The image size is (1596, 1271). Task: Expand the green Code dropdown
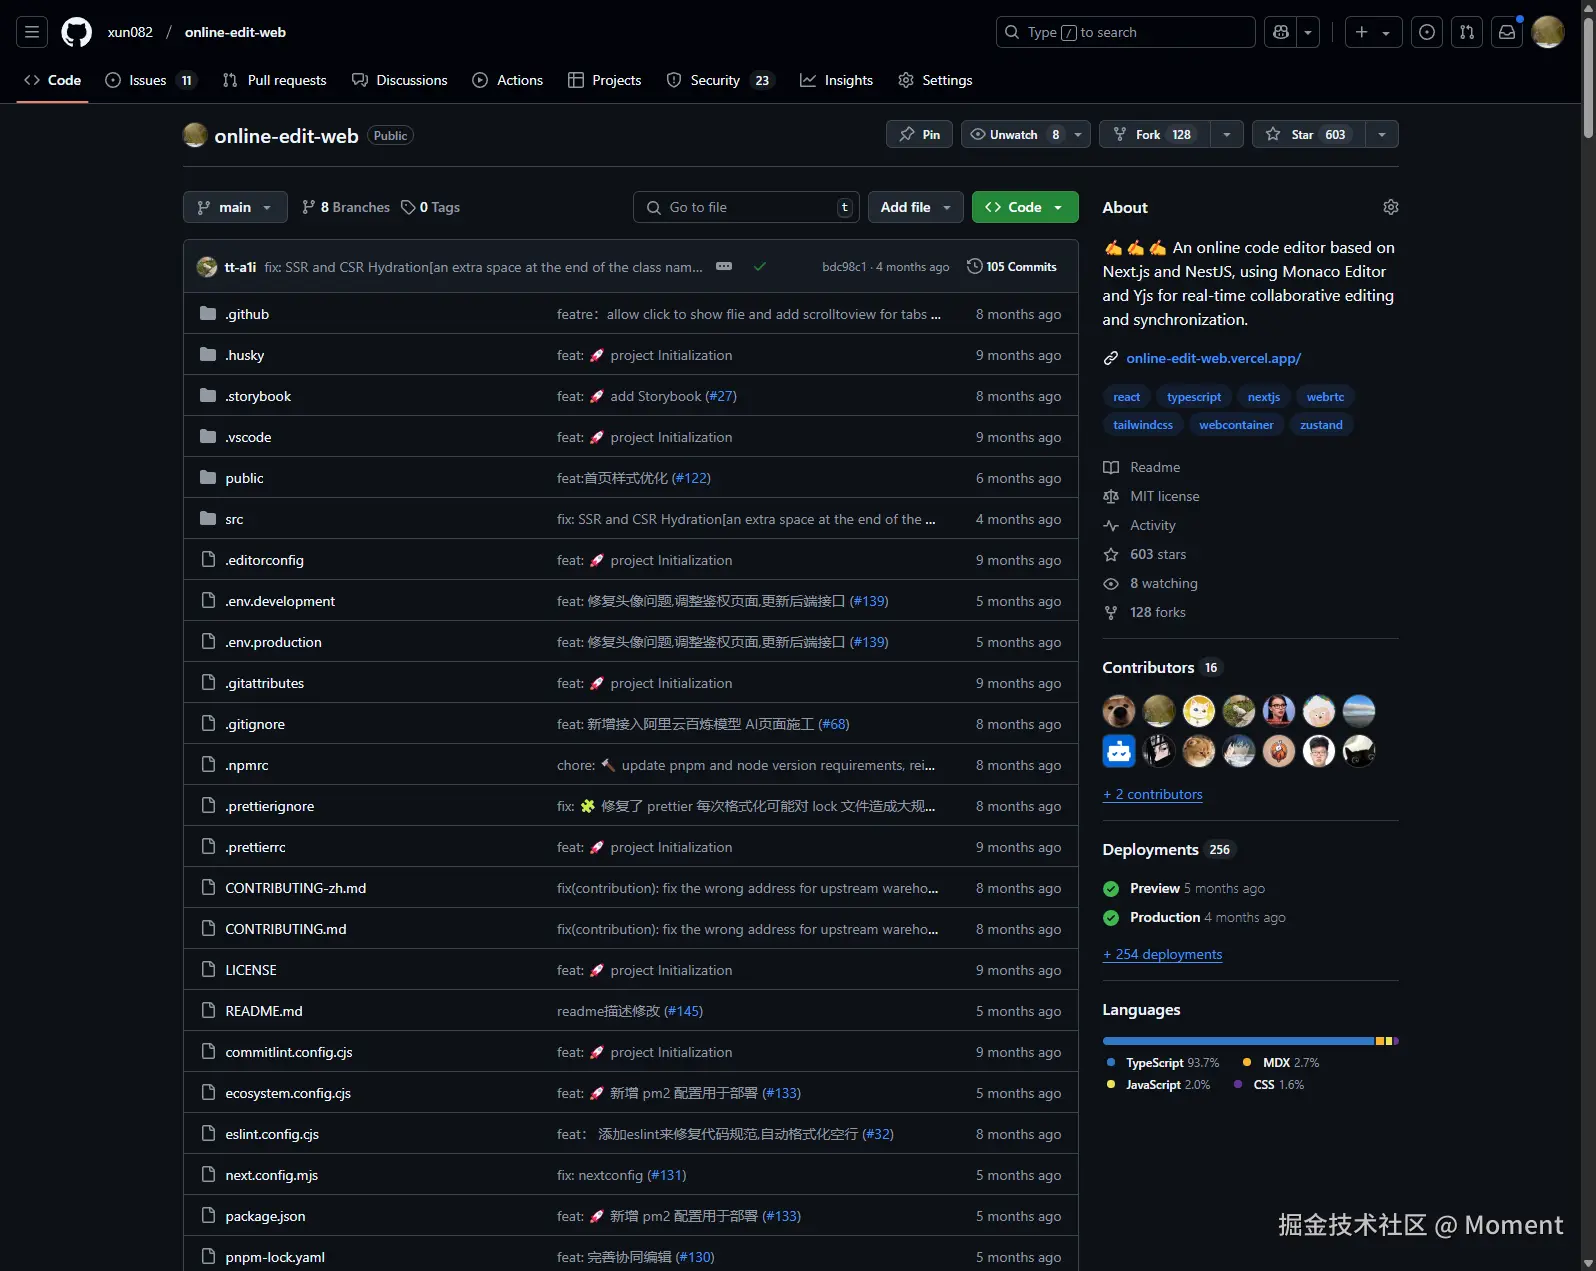1025,207
